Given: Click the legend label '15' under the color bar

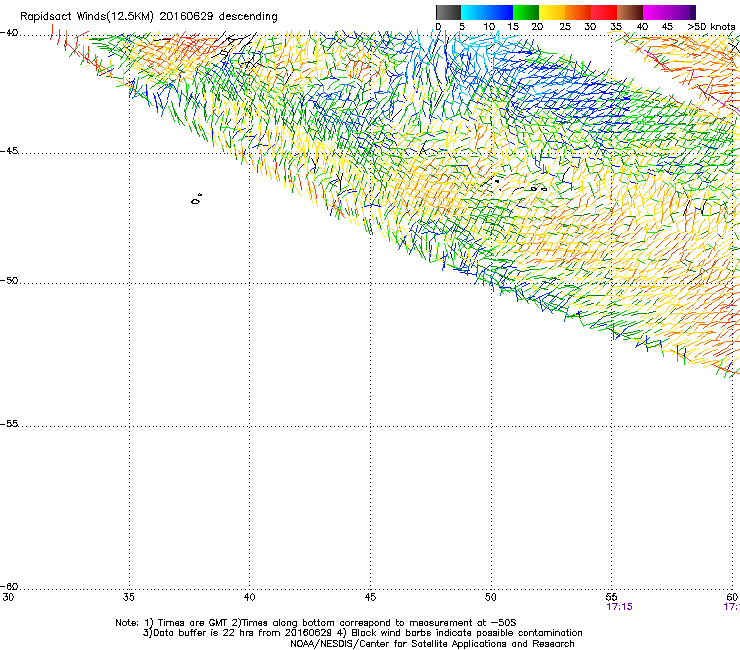Looking at the screenshot, I should [513, 27].
